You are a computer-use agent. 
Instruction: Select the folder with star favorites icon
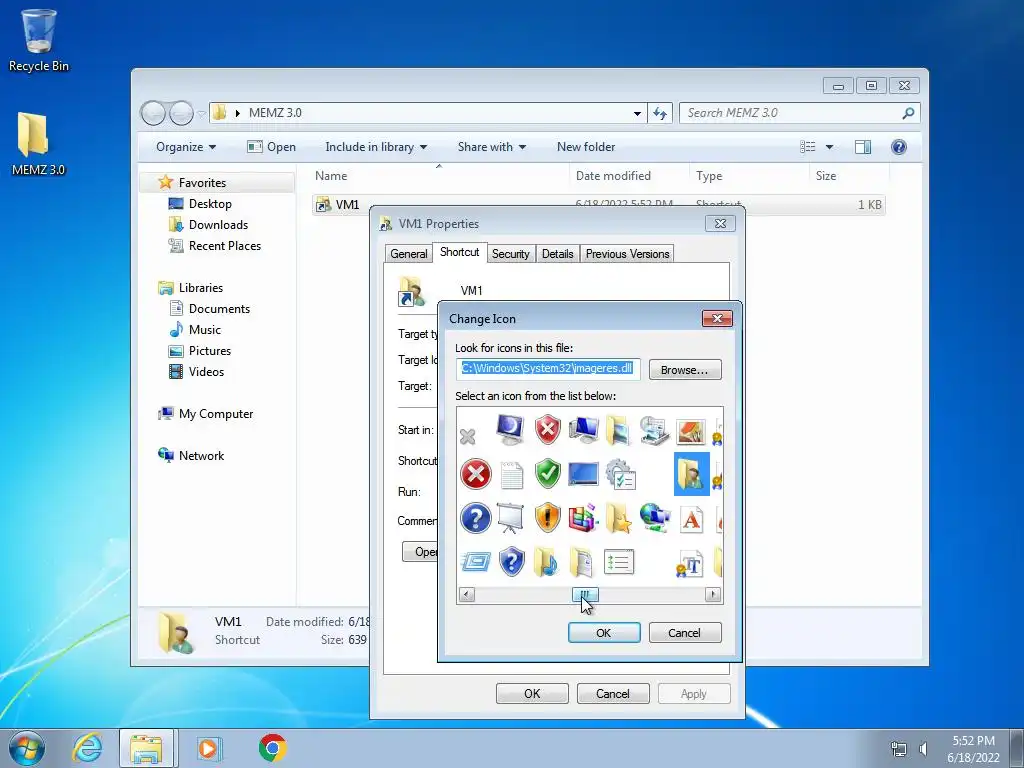618,519
